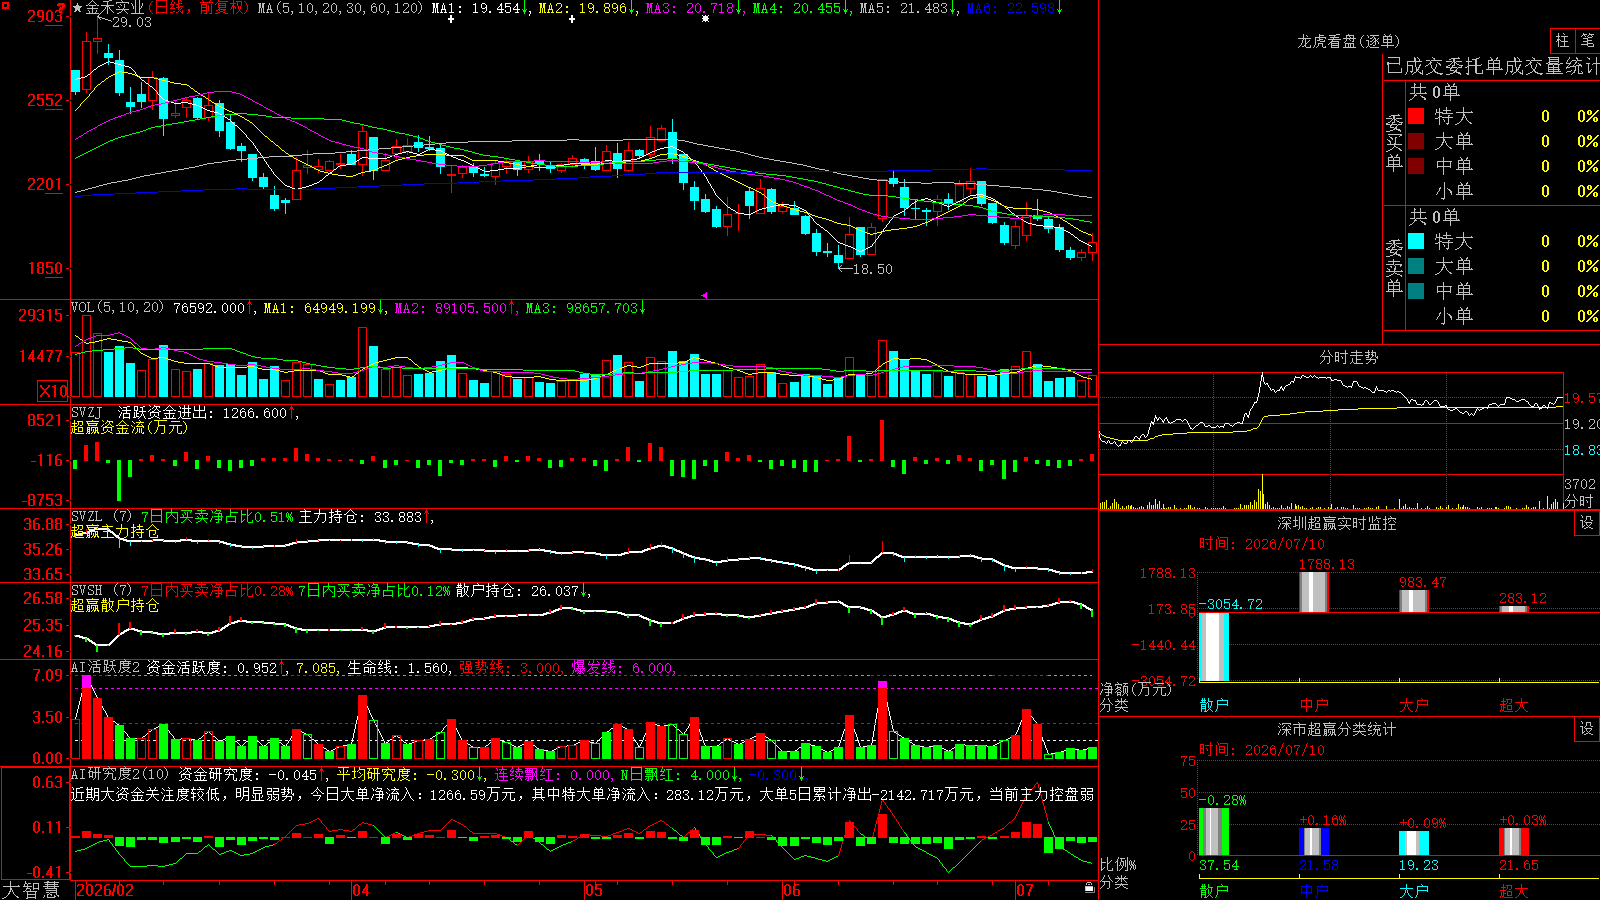
Task: Click the 散户 bar showing -3054.72
Action: click(x=1214, y=647)
